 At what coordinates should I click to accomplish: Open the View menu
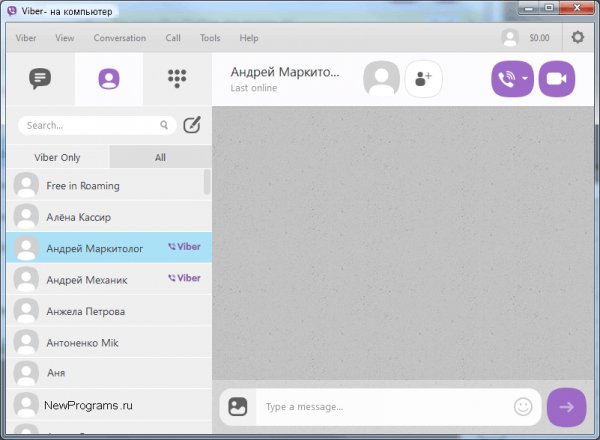(65, 38)
